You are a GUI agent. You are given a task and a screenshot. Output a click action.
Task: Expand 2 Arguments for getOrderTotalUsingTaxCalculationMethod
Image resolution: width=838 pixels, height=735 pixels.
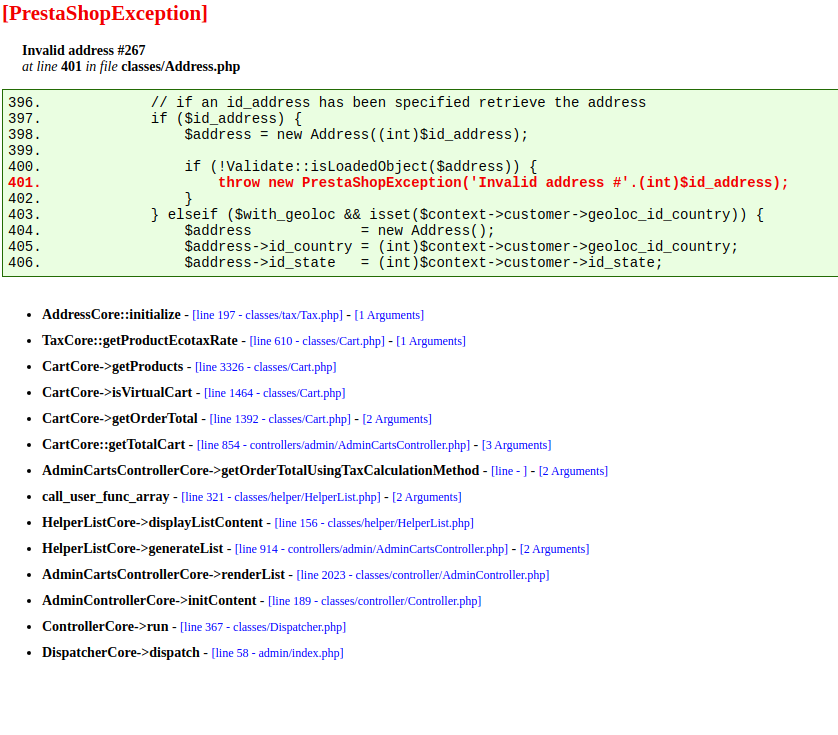tap(573, 471)
